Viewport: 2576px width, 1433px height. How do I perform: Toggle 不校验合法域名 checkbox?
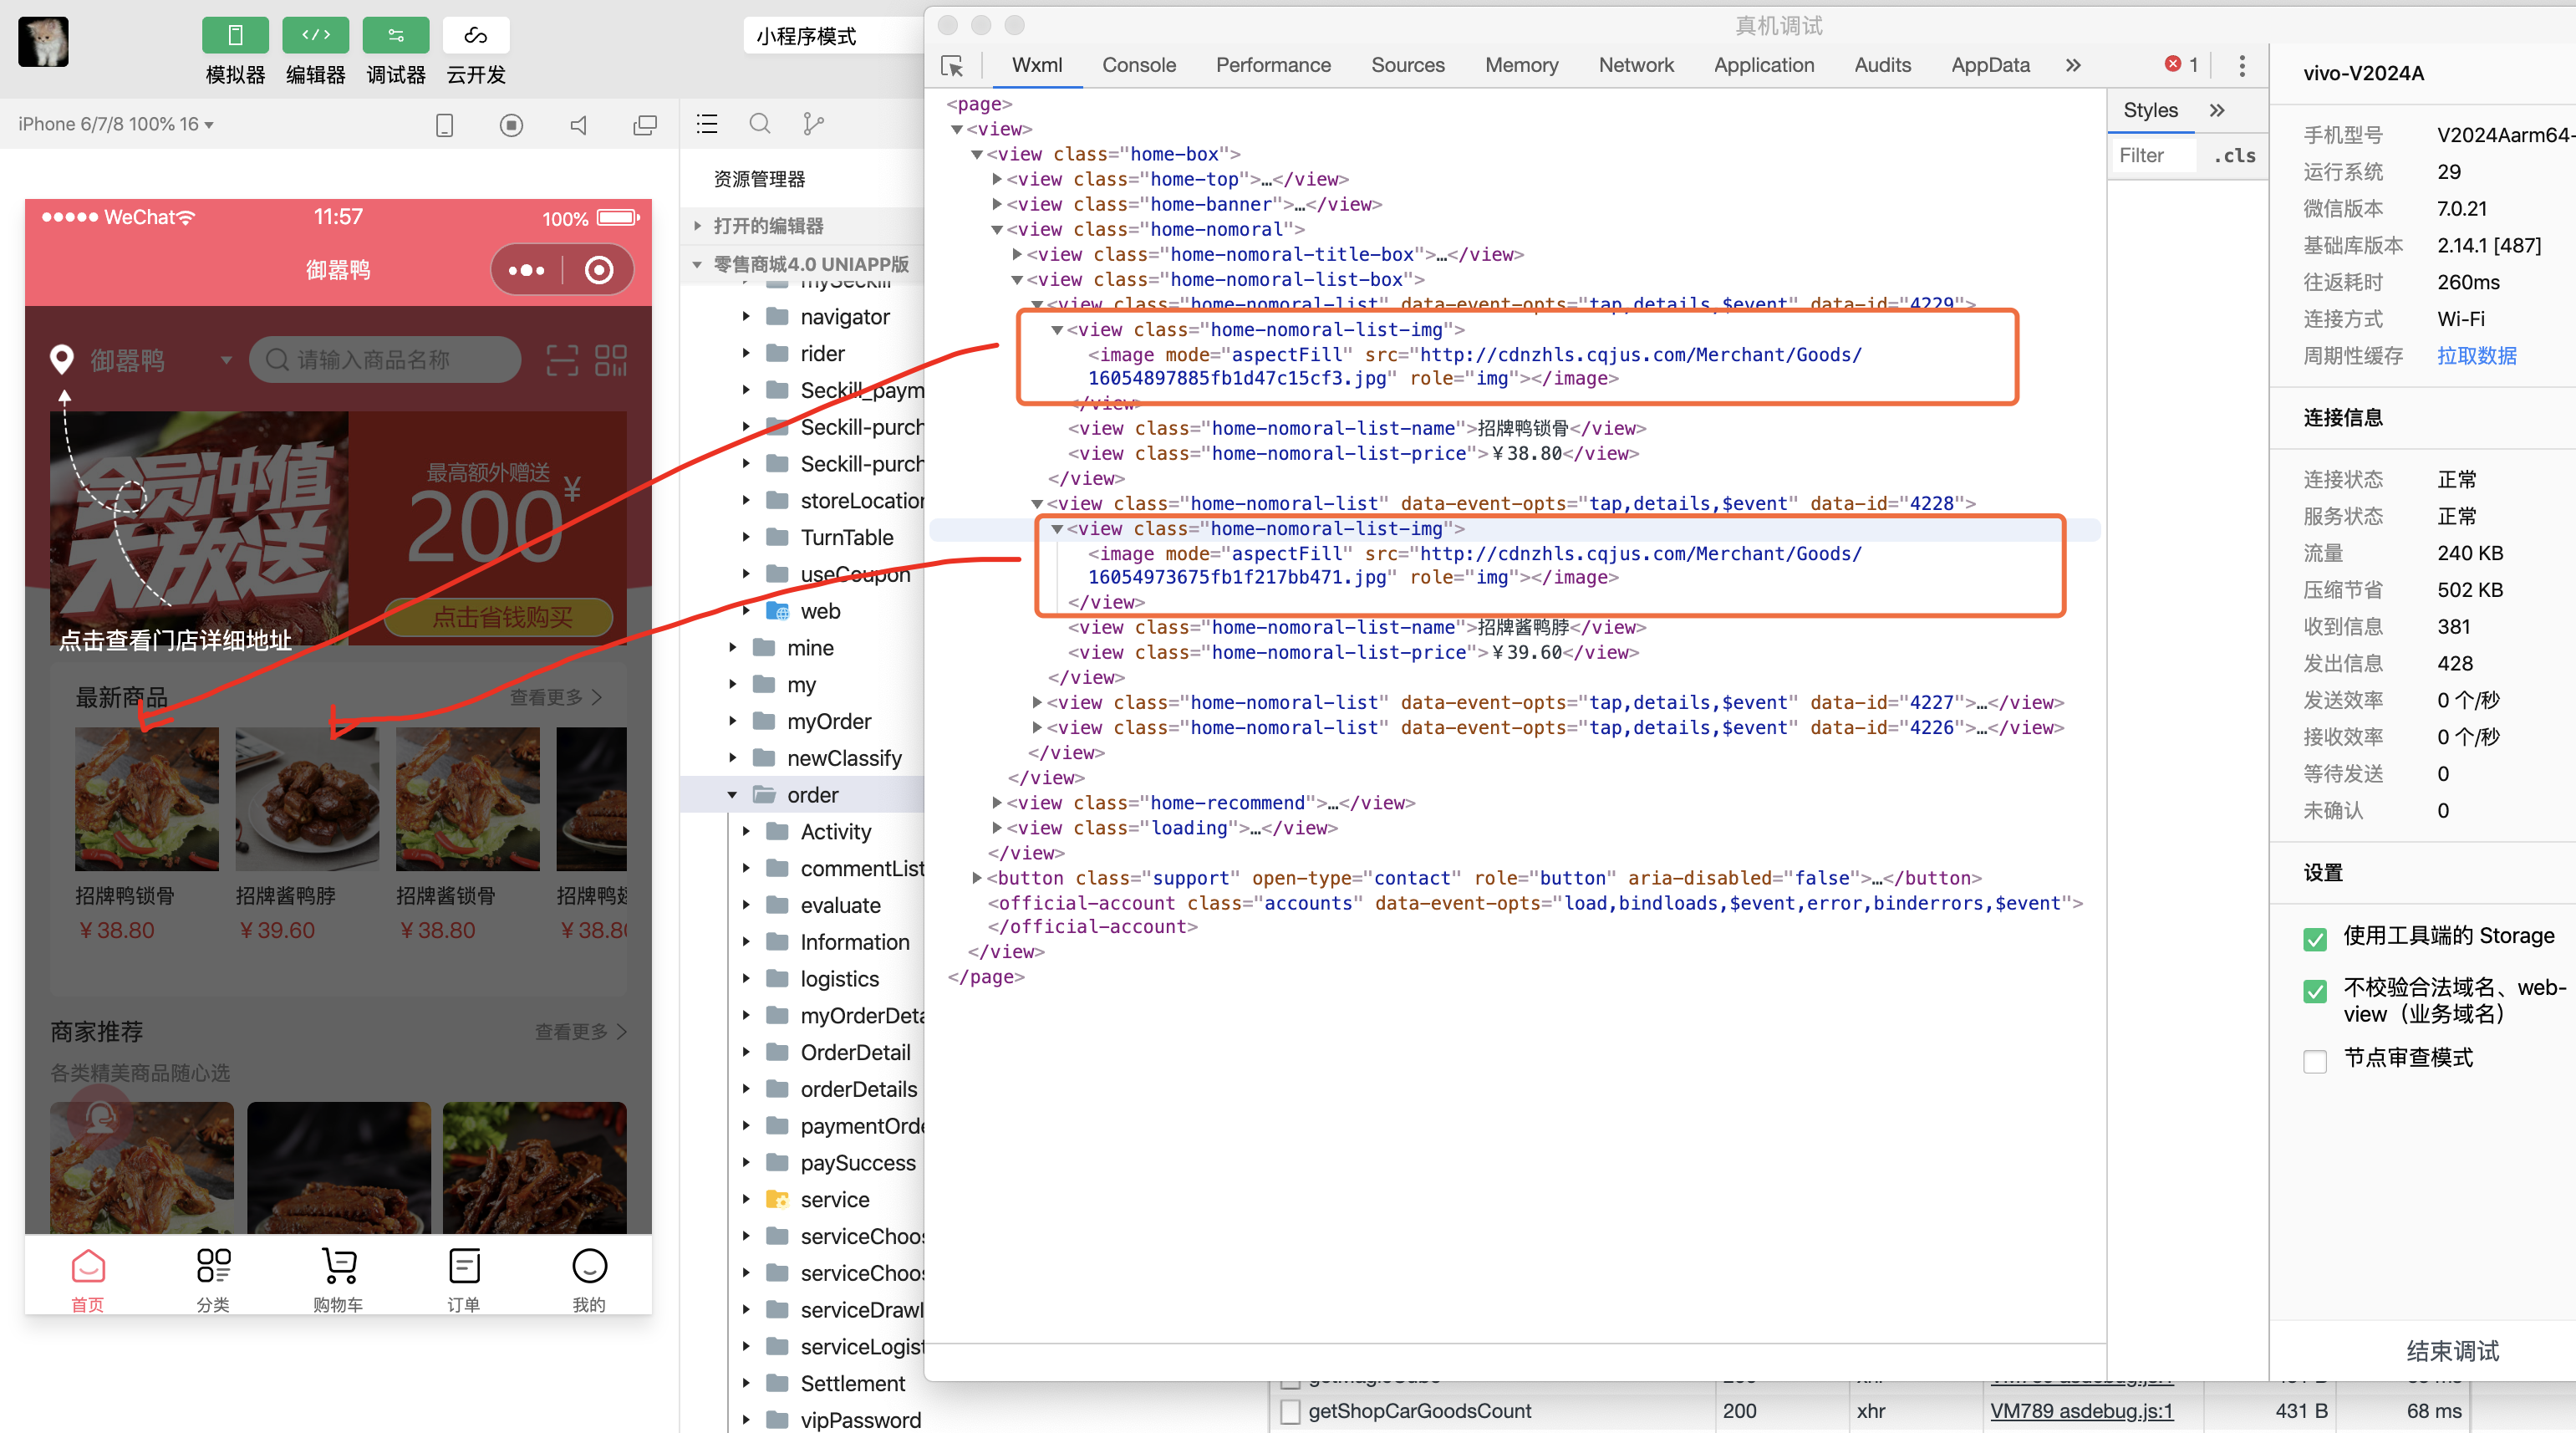click(x=2314, y=991)
